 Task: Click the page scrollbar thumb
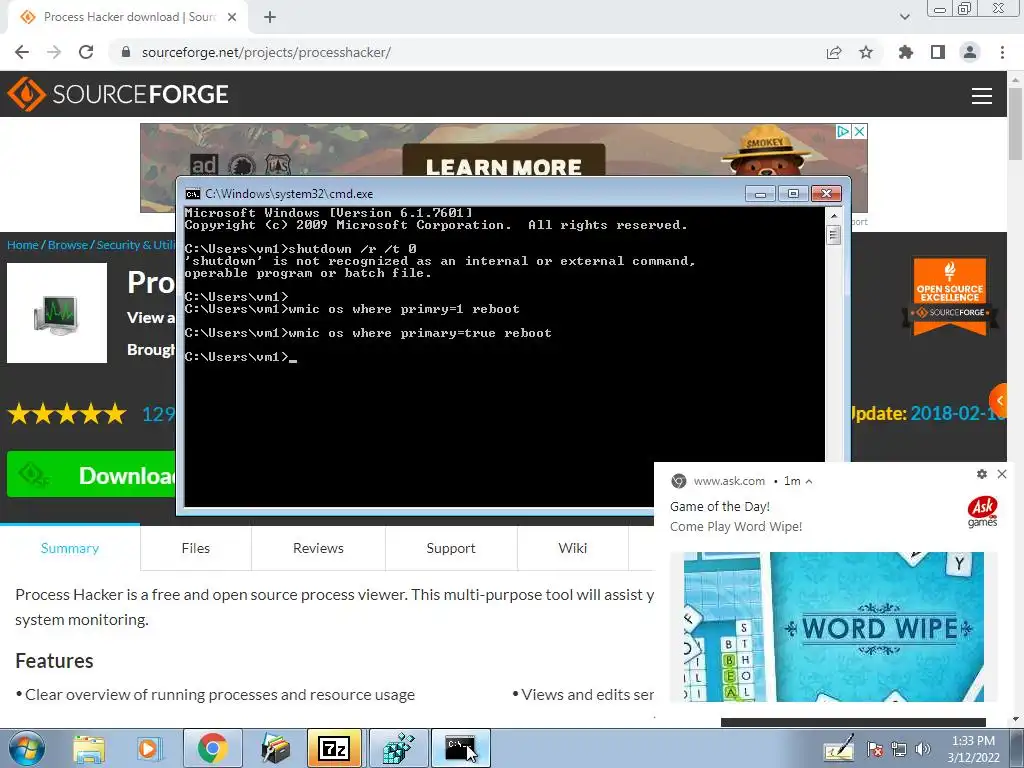(x=1015, y=123)
